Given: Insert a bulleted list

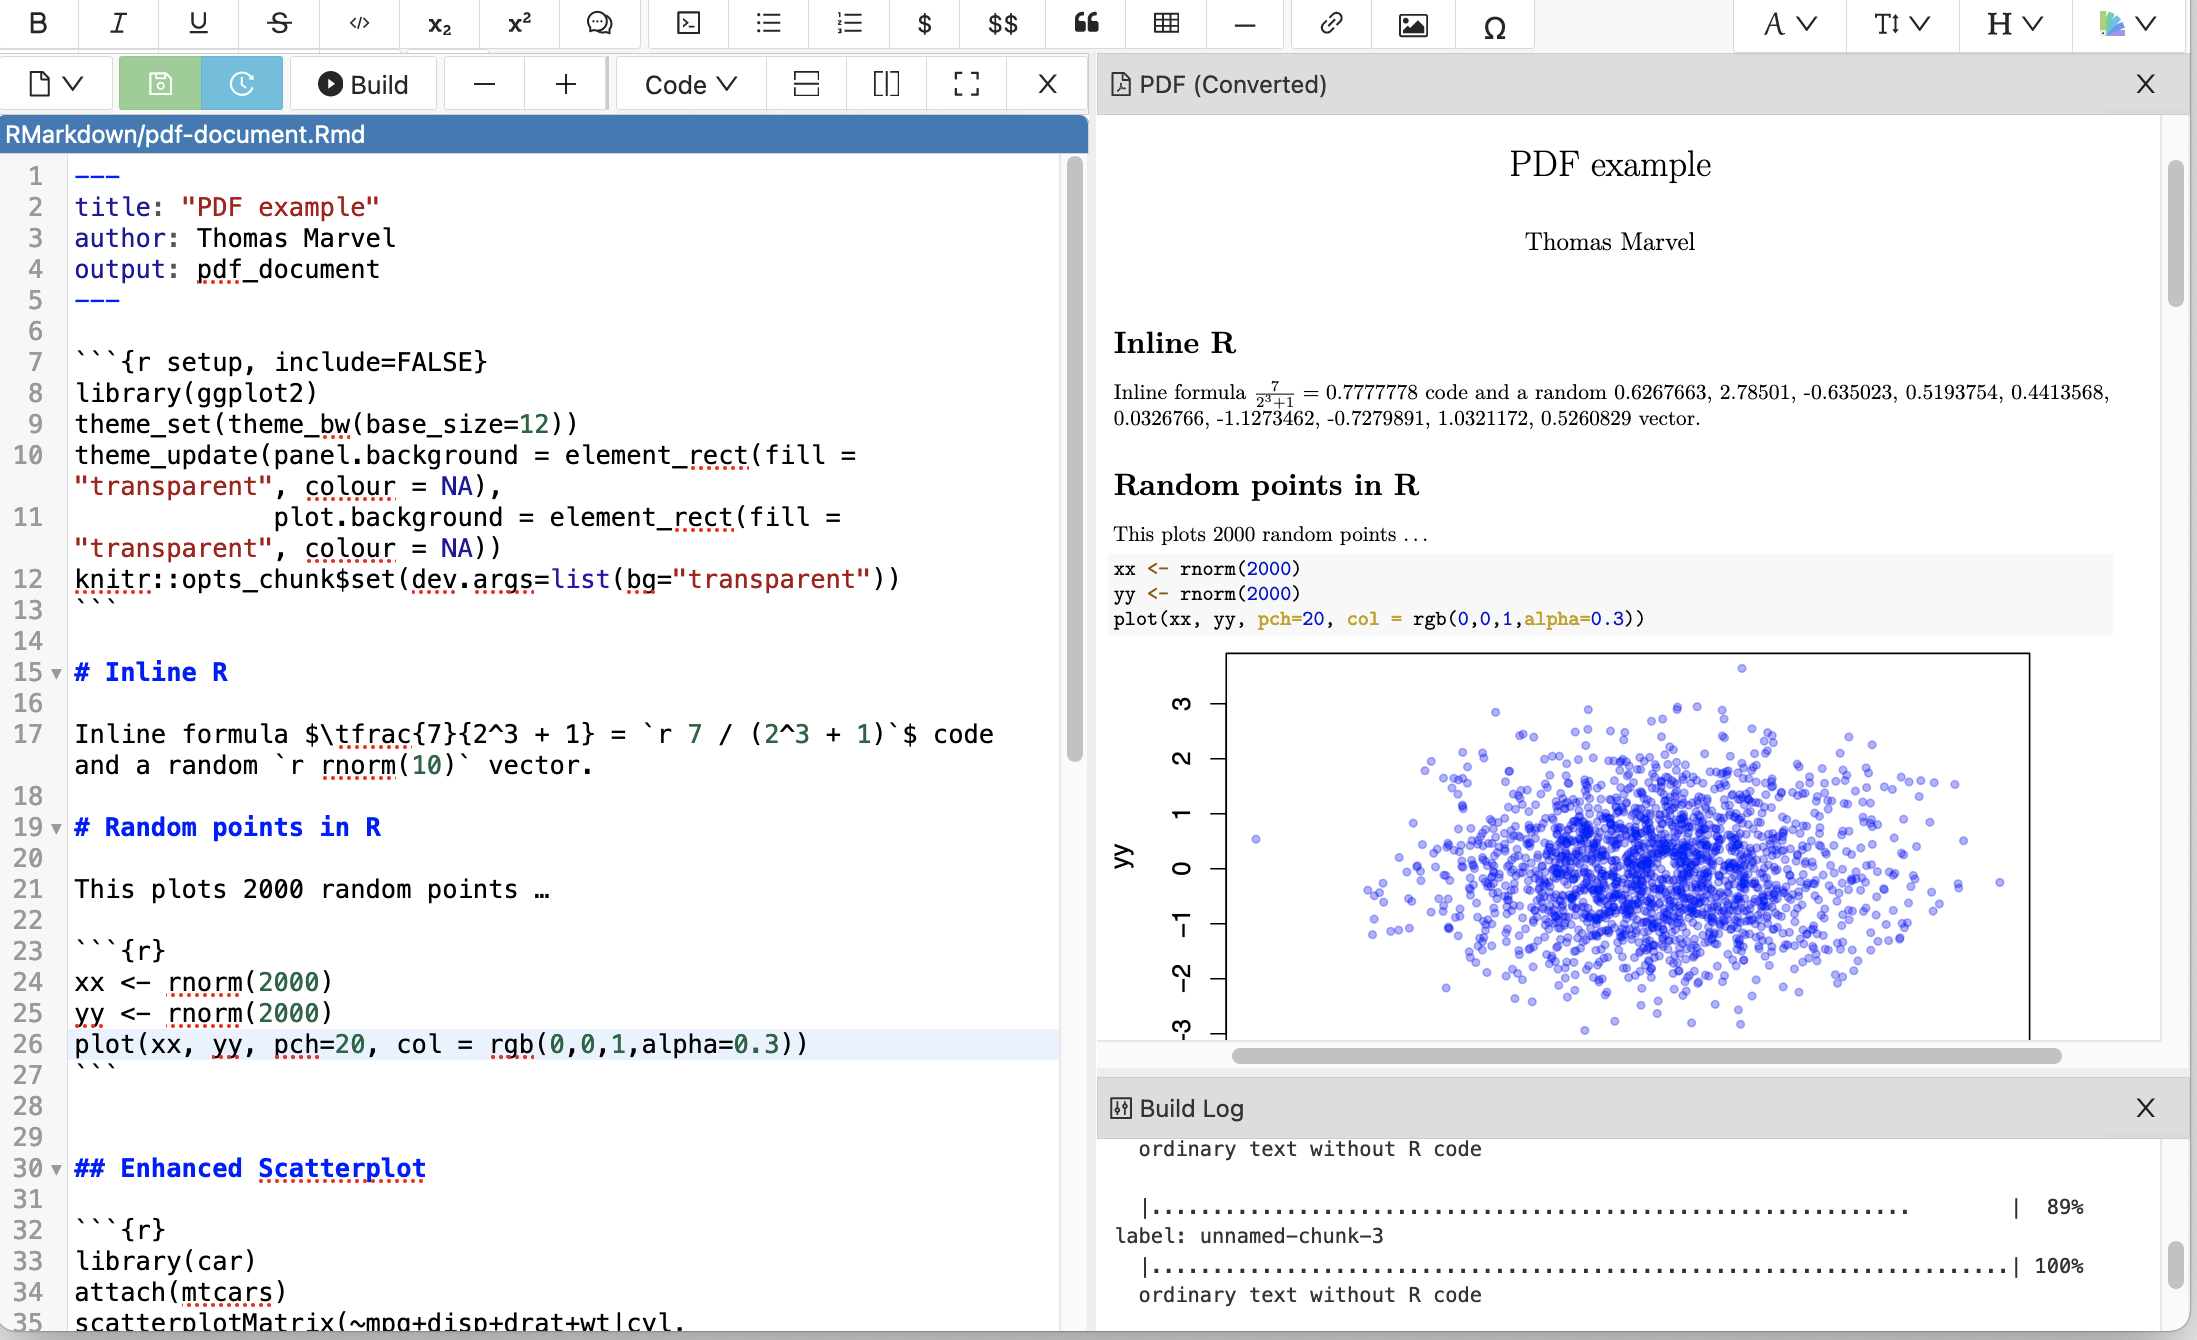Looking at the screenshot, I should tap(768, 23).
